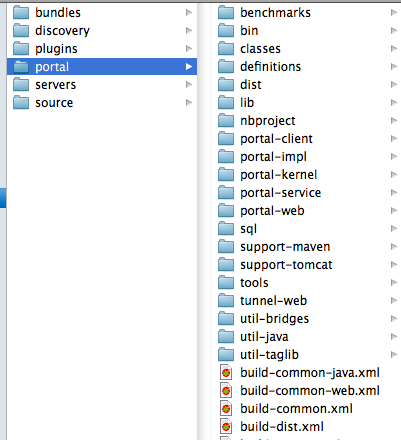The height and width of the screenshot is (440, 401).
Task: Expand the servers folder arrow
Action: (x=189, y=85)
